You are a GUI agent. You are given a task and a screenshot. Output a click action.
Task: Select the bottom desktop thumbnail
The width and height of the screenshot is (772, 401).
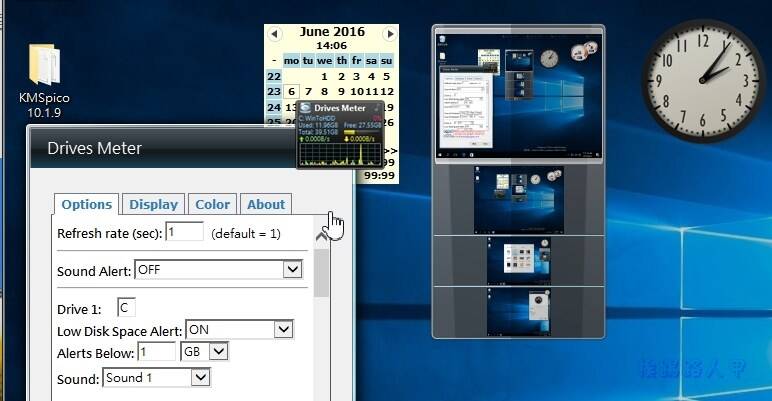point(518,312)
